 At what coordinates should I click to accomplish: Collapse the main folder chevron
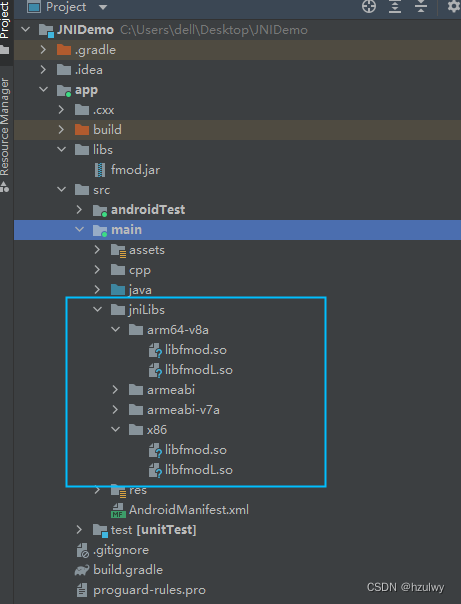click(80, 229)
